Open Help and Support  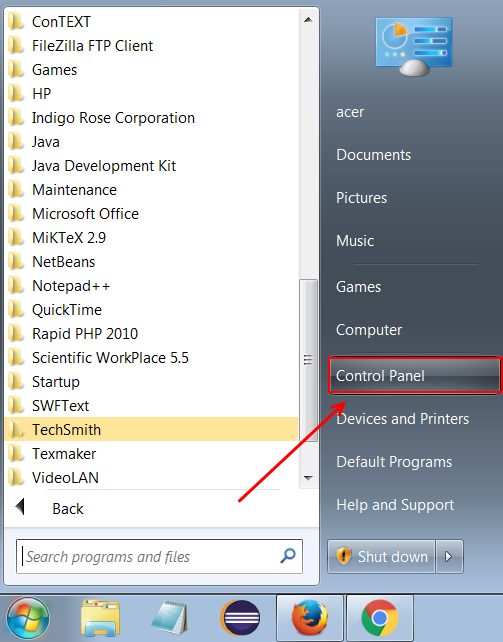click(x=395, y=505)
